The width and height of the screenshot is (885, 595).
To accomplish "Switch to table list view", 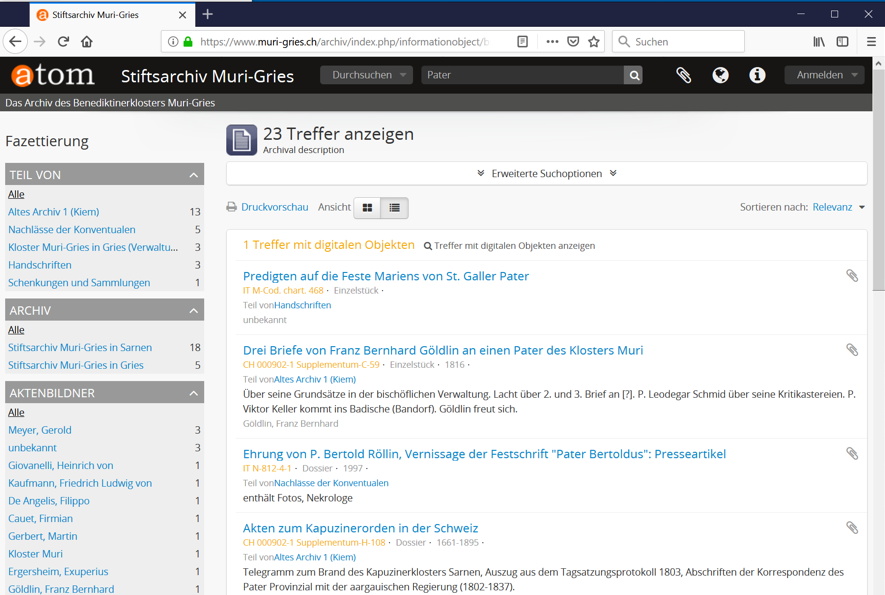I will [395, 208].
